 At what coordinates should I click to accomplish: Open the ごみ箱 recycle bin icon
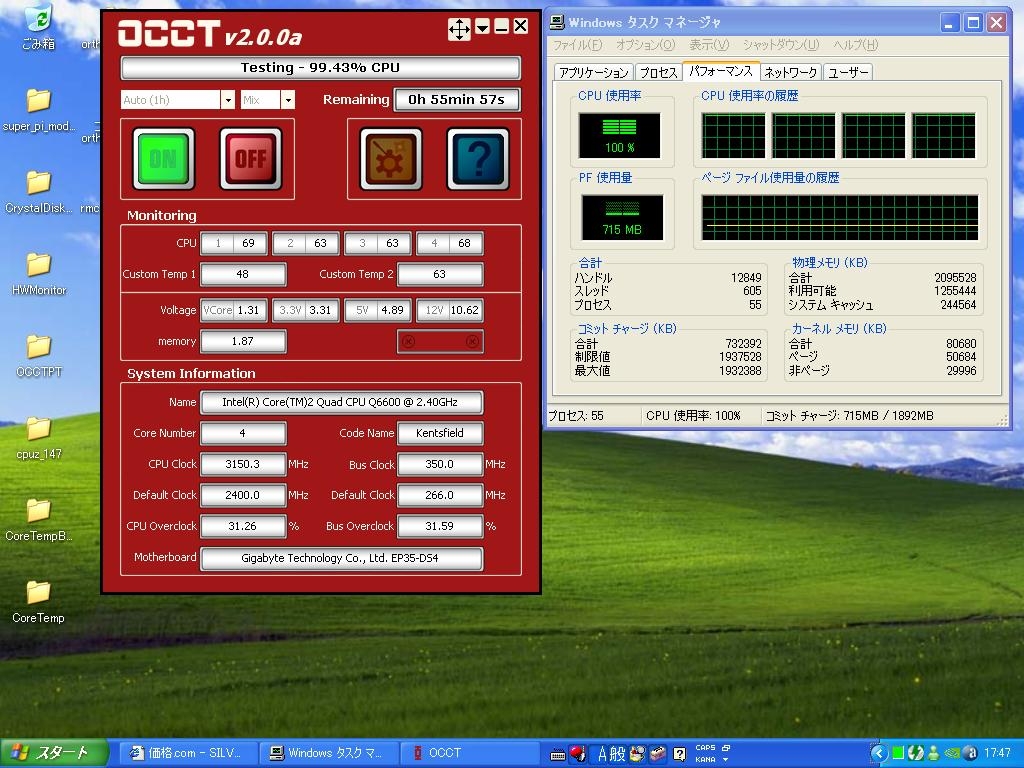pos(39,26)
